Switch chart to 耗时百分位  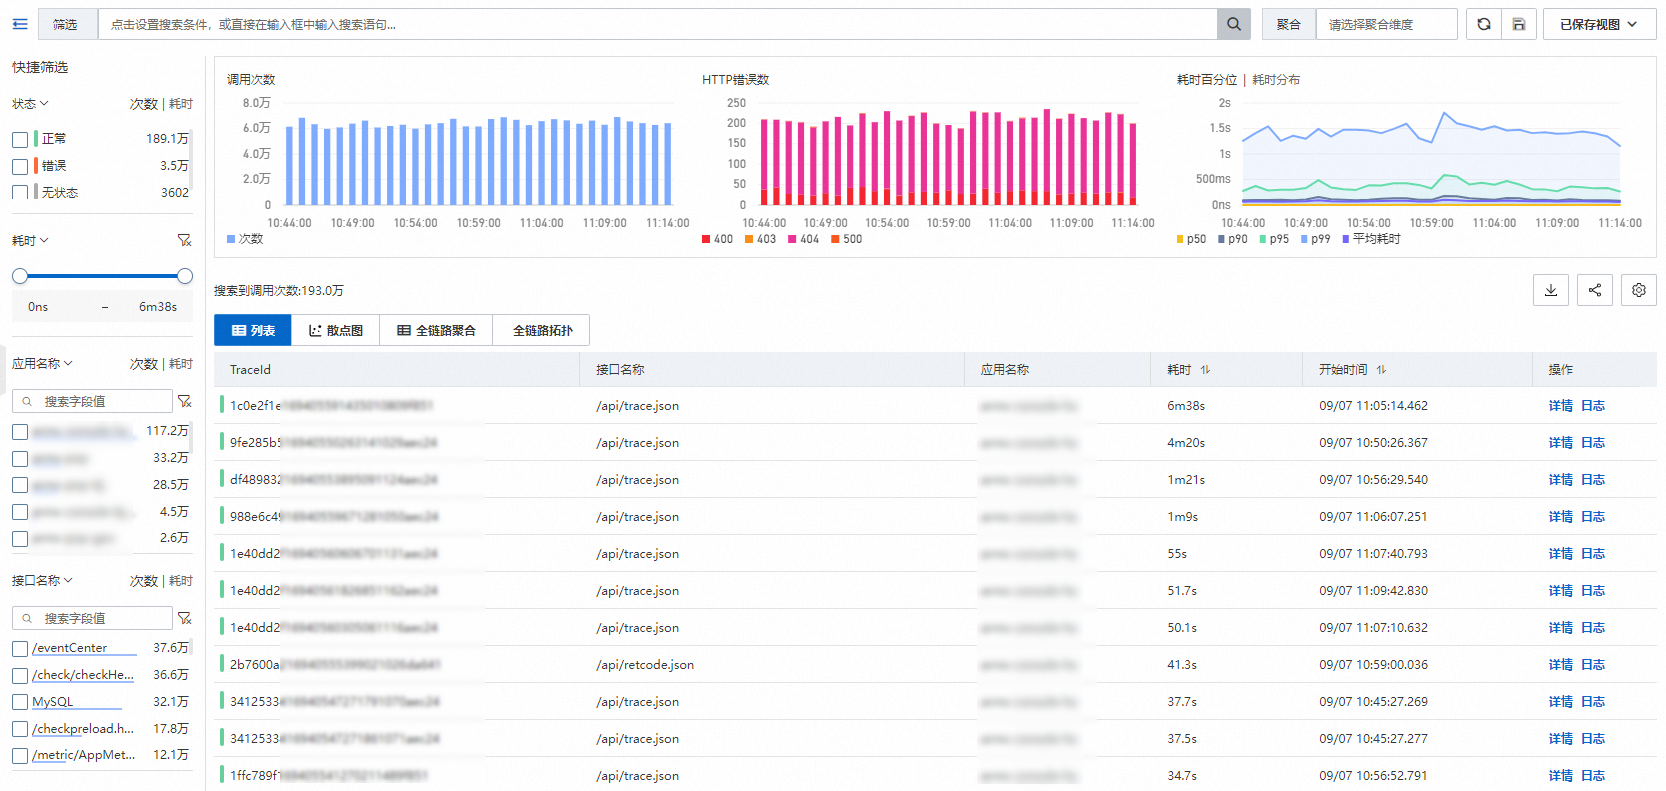1207,80
